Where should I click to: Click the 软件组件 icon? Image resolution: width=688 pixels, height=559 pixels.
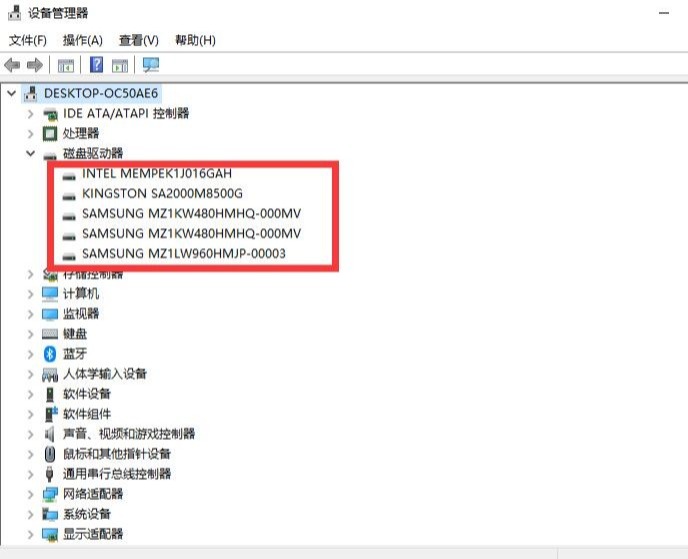click(x=51, y=414)
